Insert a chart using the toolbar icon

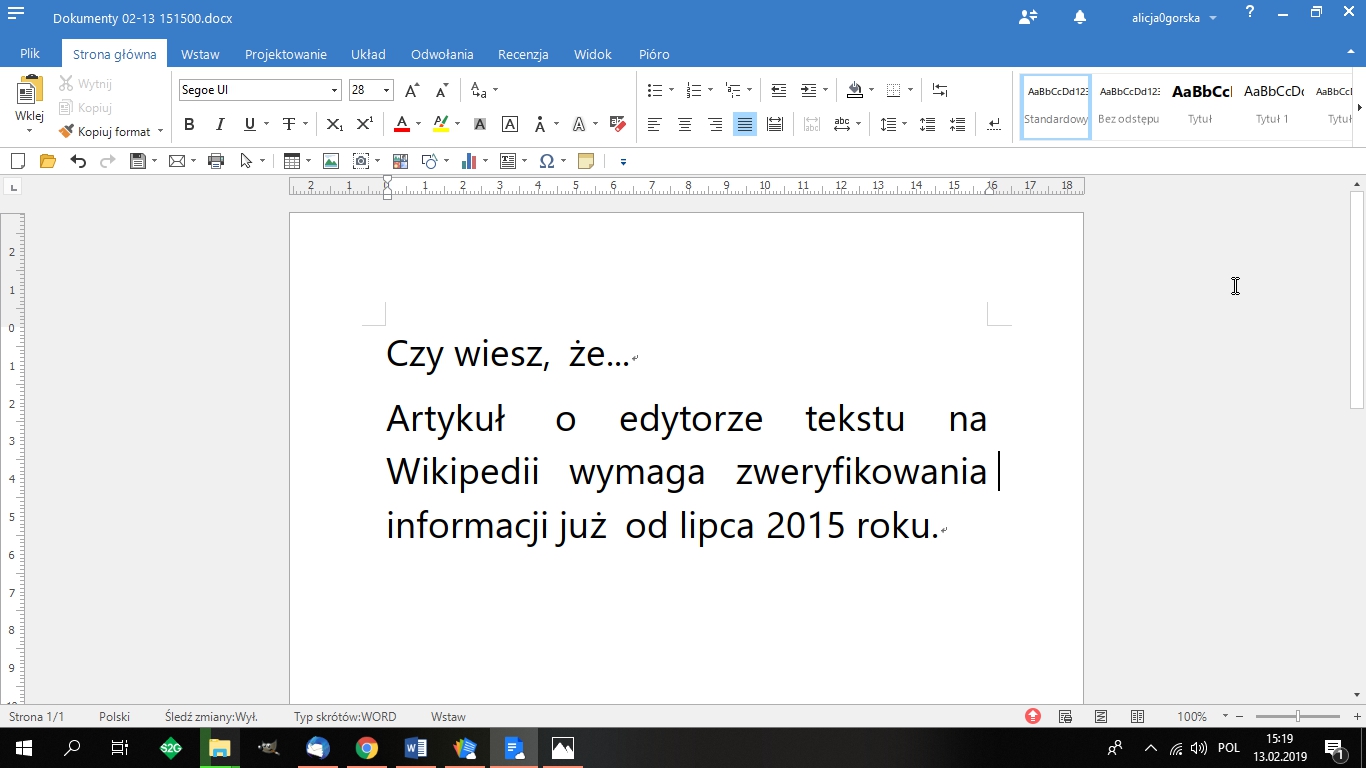[x=468, y=160]
